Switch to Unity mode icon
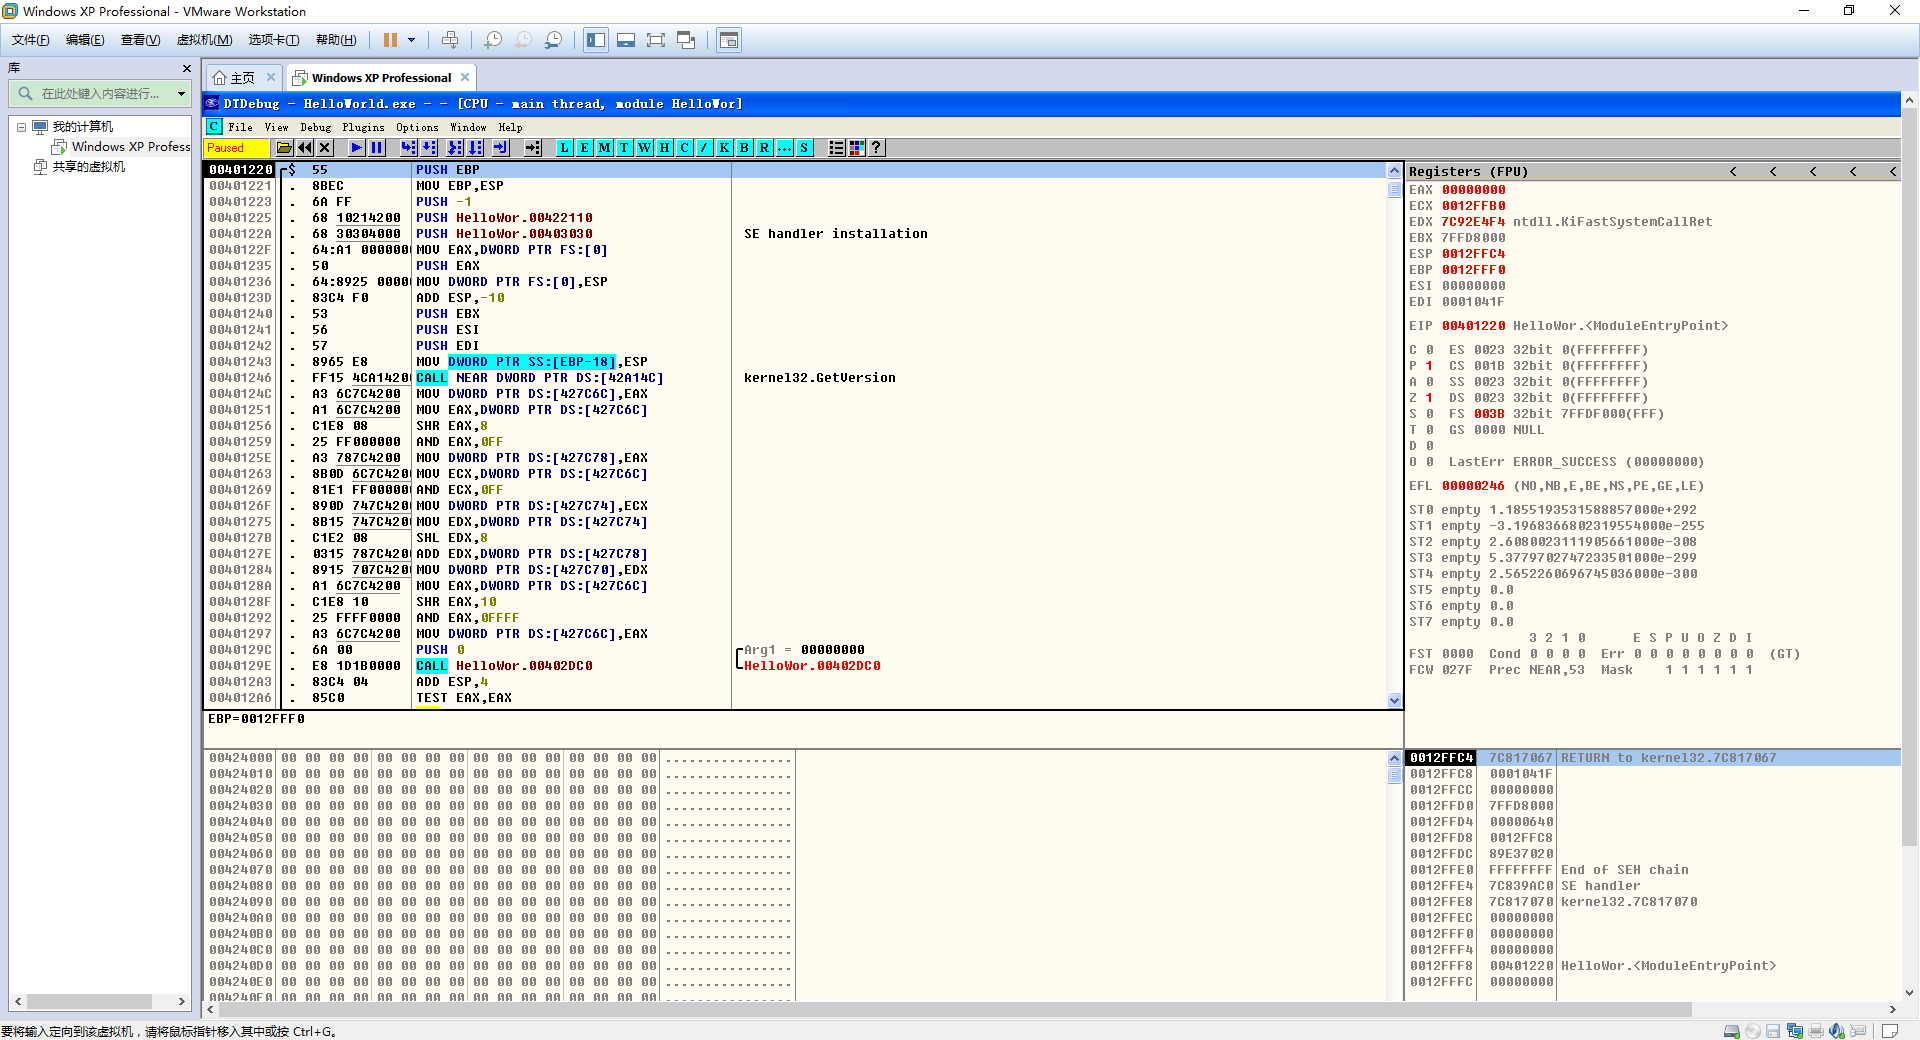This screenshot has height=1040, width=1920. (686, 40)
